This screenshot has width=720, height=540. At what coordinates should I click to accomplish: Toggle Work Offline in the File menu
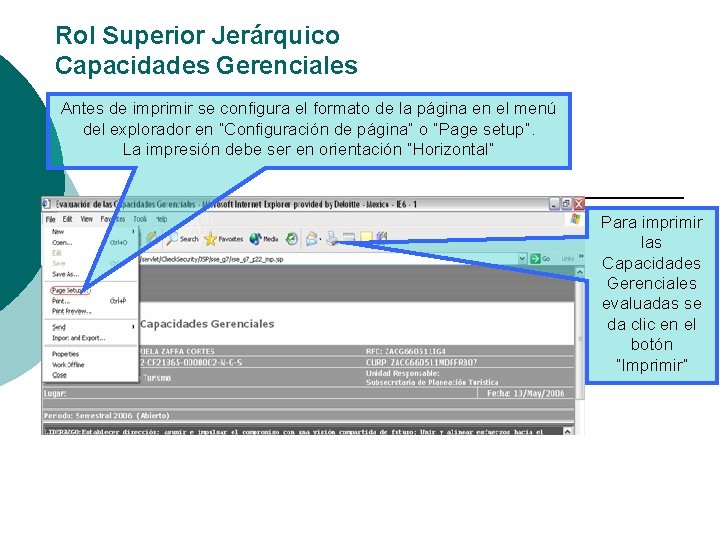tap(90, 365)
